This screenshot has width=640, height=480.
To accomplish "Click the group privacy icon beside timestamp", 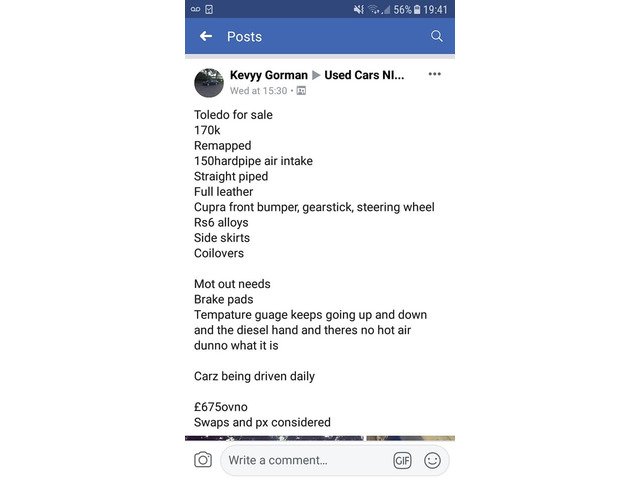I will point(301,91).
